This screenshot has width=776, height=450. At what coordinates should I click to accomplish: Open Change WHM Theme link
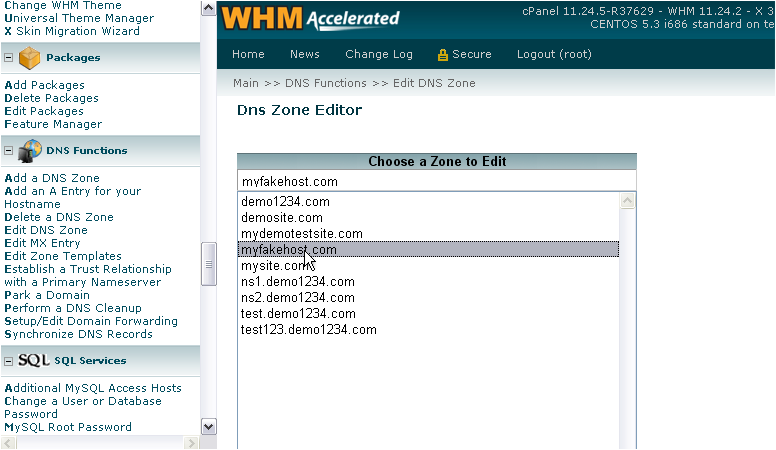tap(63, 5)
